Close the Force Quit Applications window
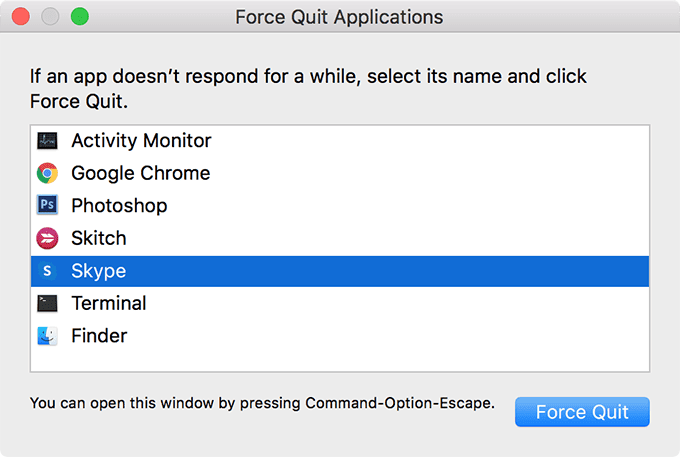This screenshot has width=680, height=457. tap(21, 16)
